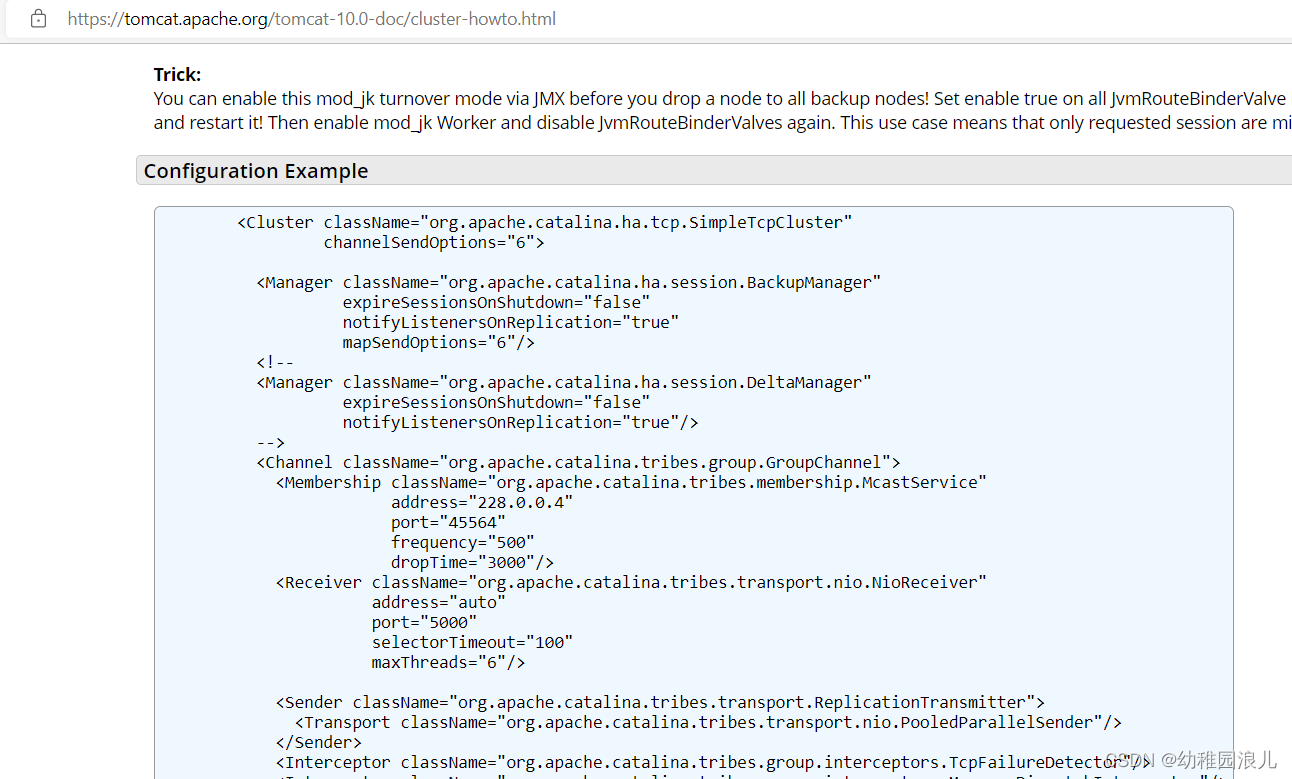Screen dimensions: 1292x779
Task: Click the address="auto" line
Action: [x=439, y=602]
